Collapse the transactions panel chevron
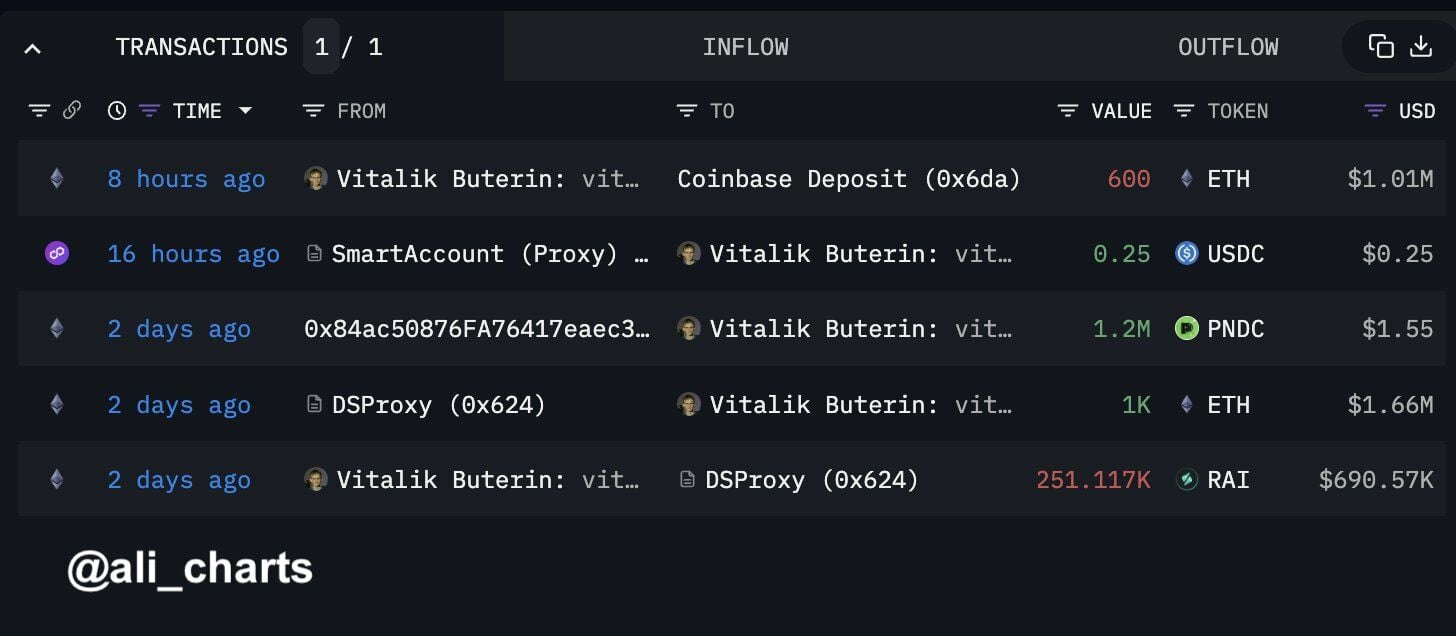 click(x=32, y=48)
